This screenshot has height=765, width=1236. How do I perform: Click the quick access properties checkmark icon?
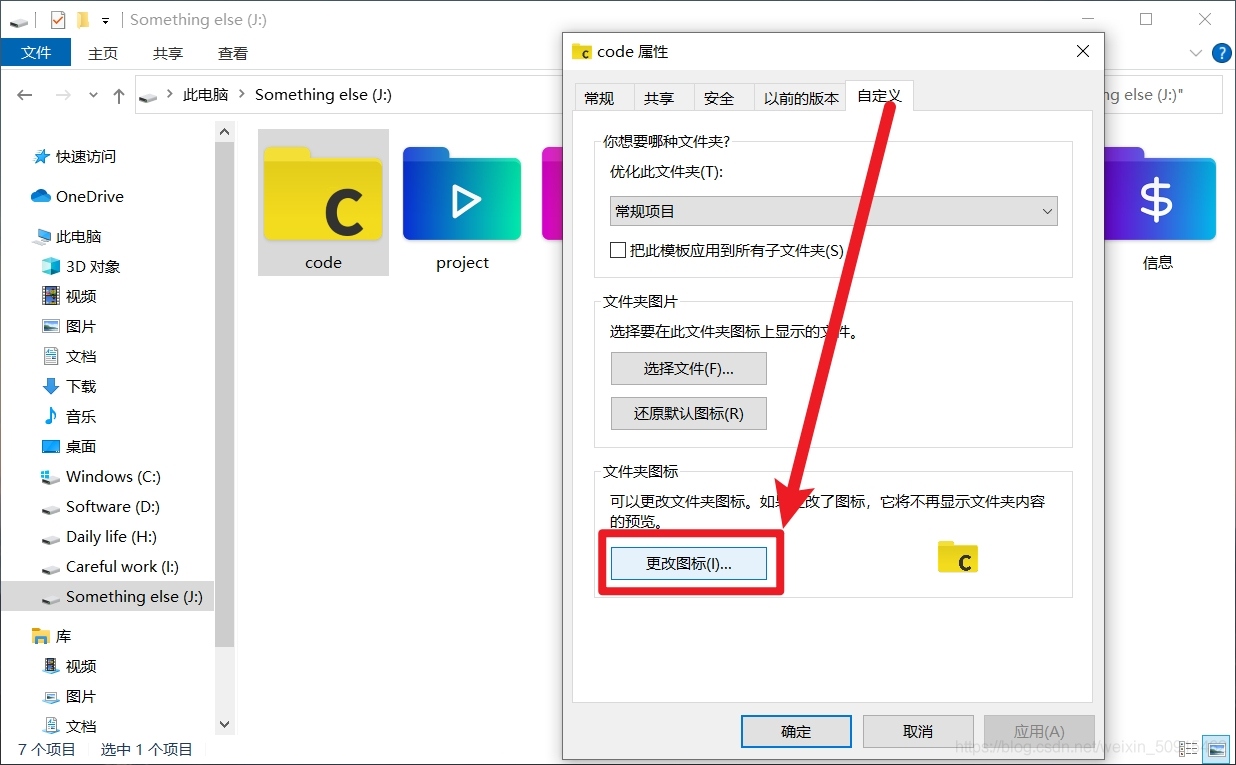(x=58, y=19)
